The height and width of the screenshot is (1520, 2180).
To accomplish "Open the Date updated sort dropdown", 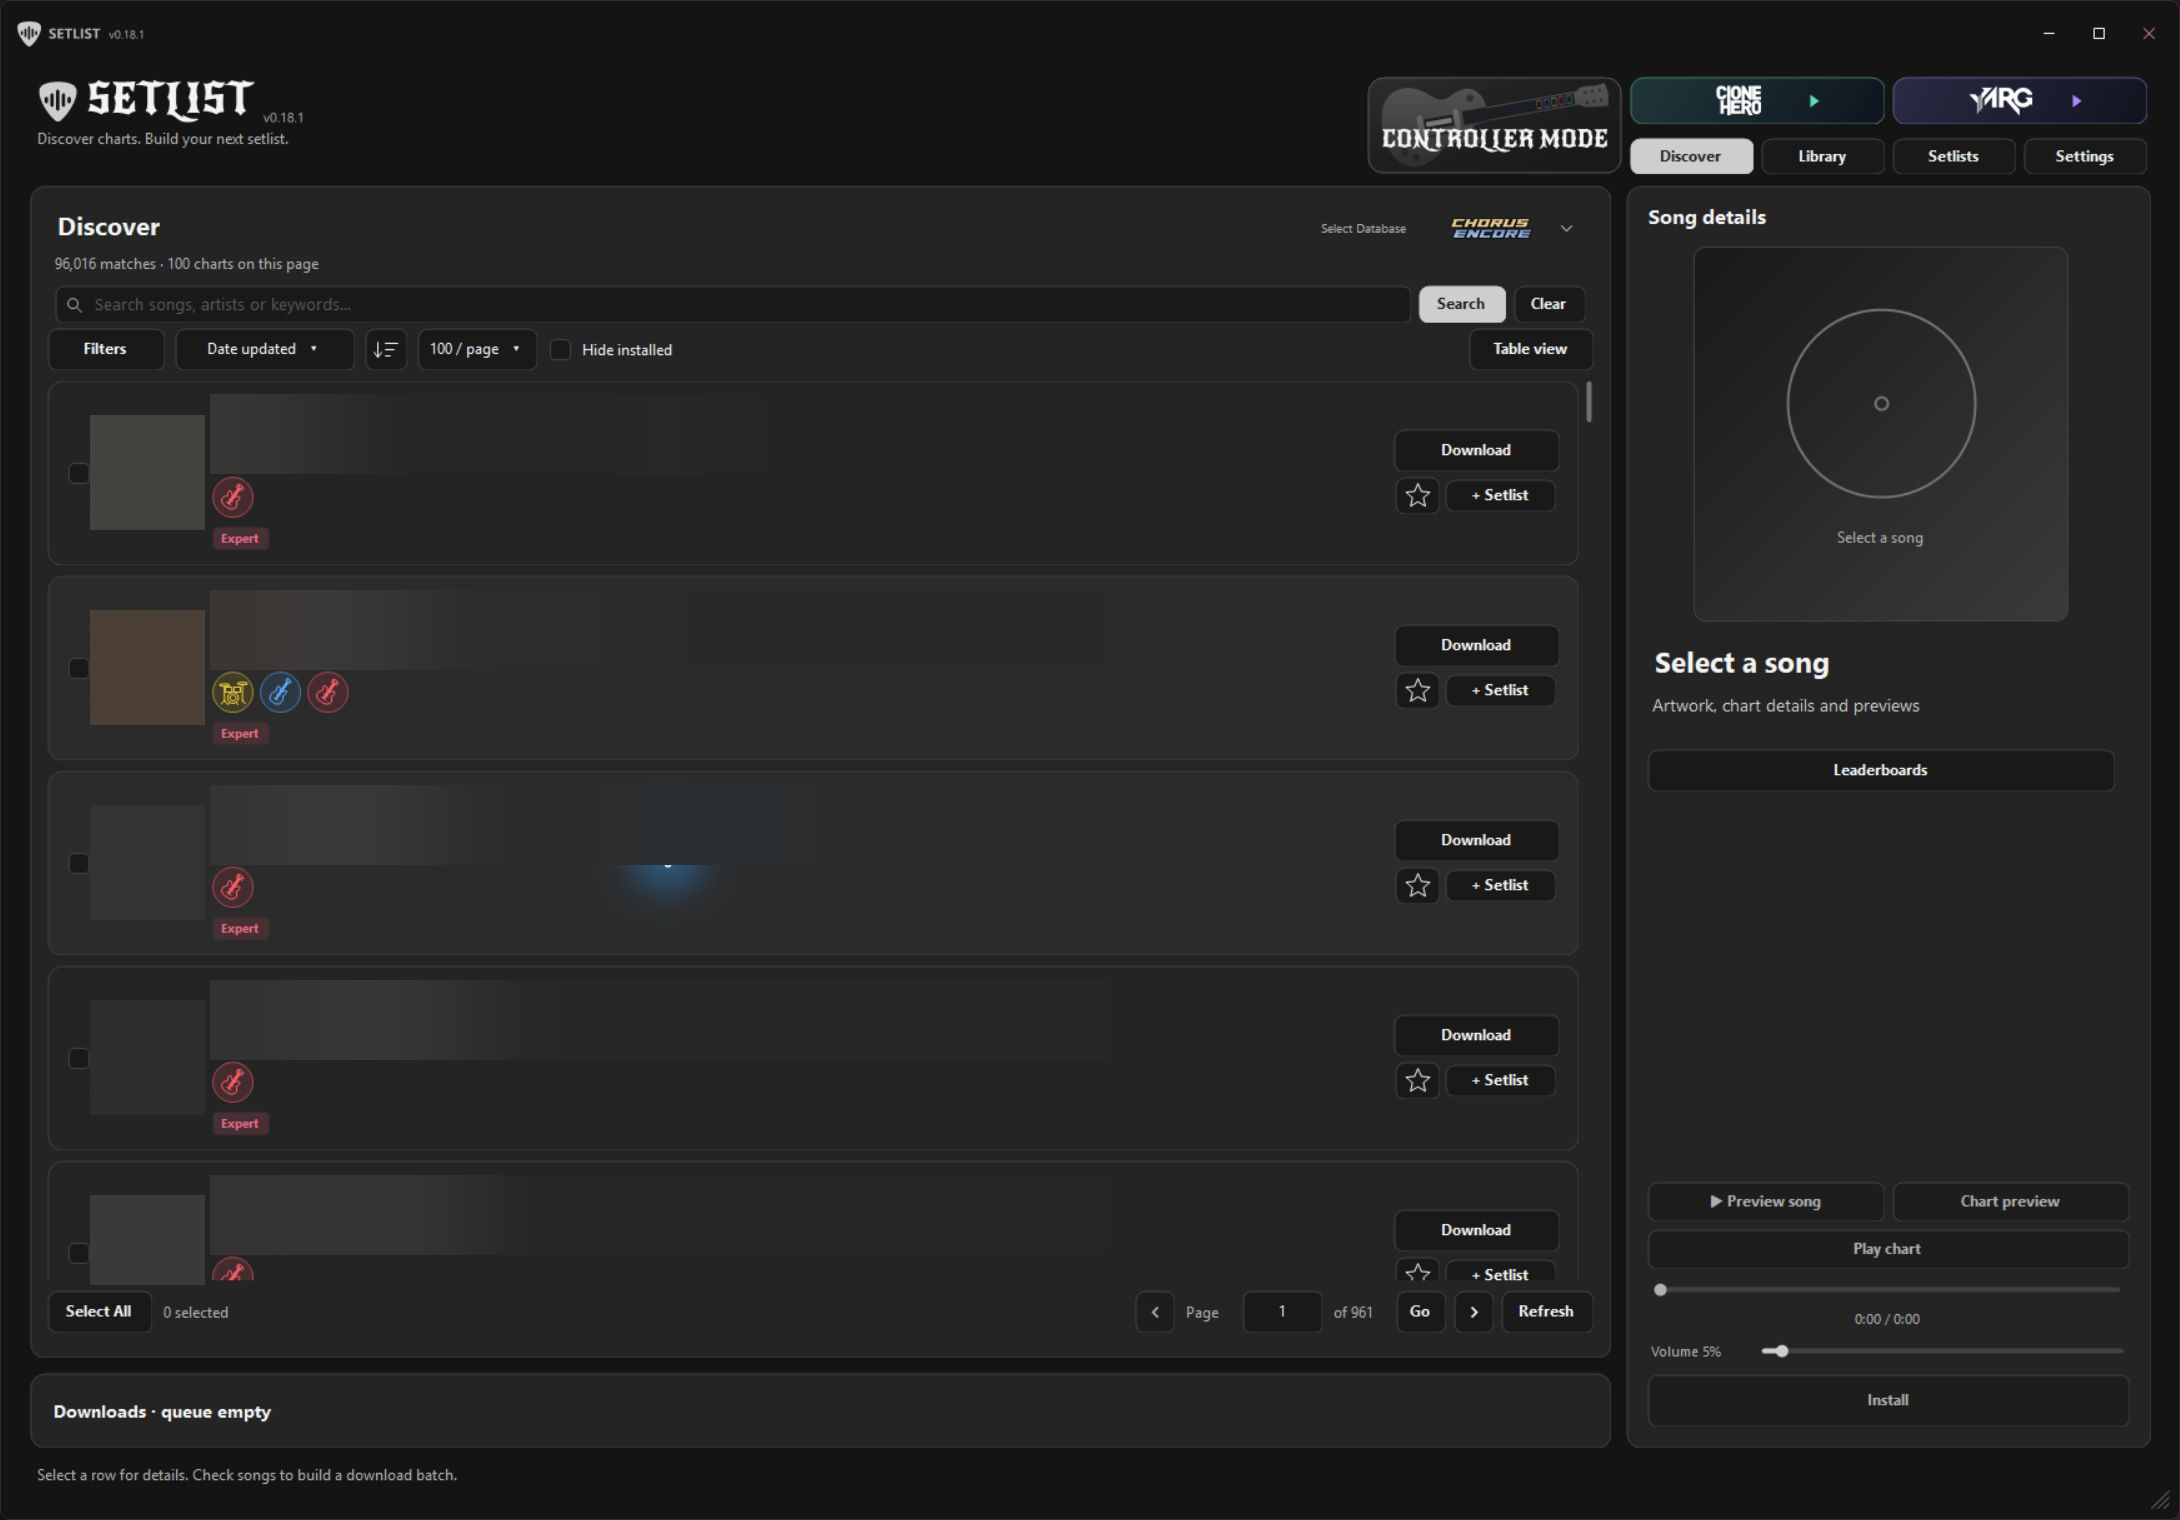I will point(264,349).
